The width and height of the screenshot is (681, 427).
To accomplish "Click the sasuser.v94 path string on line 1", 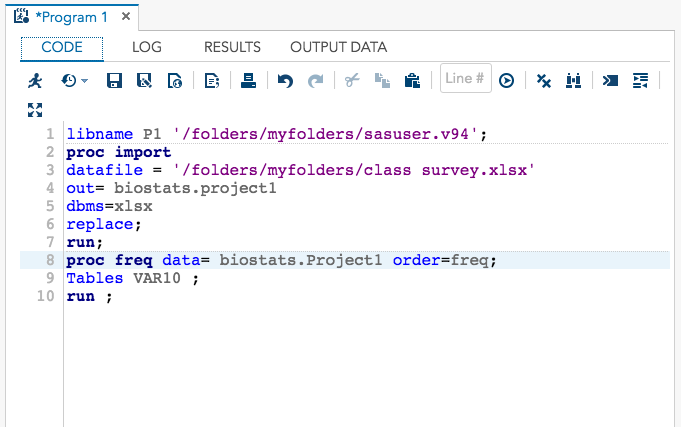I will click(325, 134).
